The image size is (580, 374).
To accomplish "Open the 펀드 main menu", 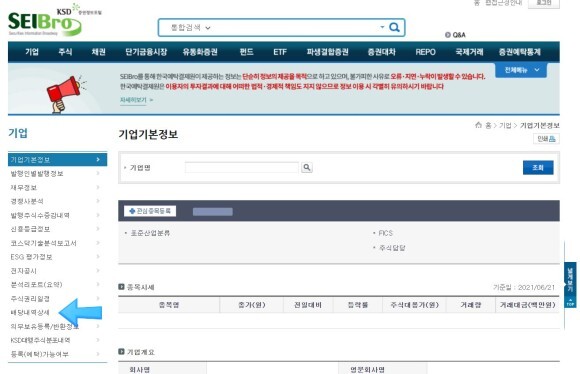I will pyautogui.click(x=246, y=52).
